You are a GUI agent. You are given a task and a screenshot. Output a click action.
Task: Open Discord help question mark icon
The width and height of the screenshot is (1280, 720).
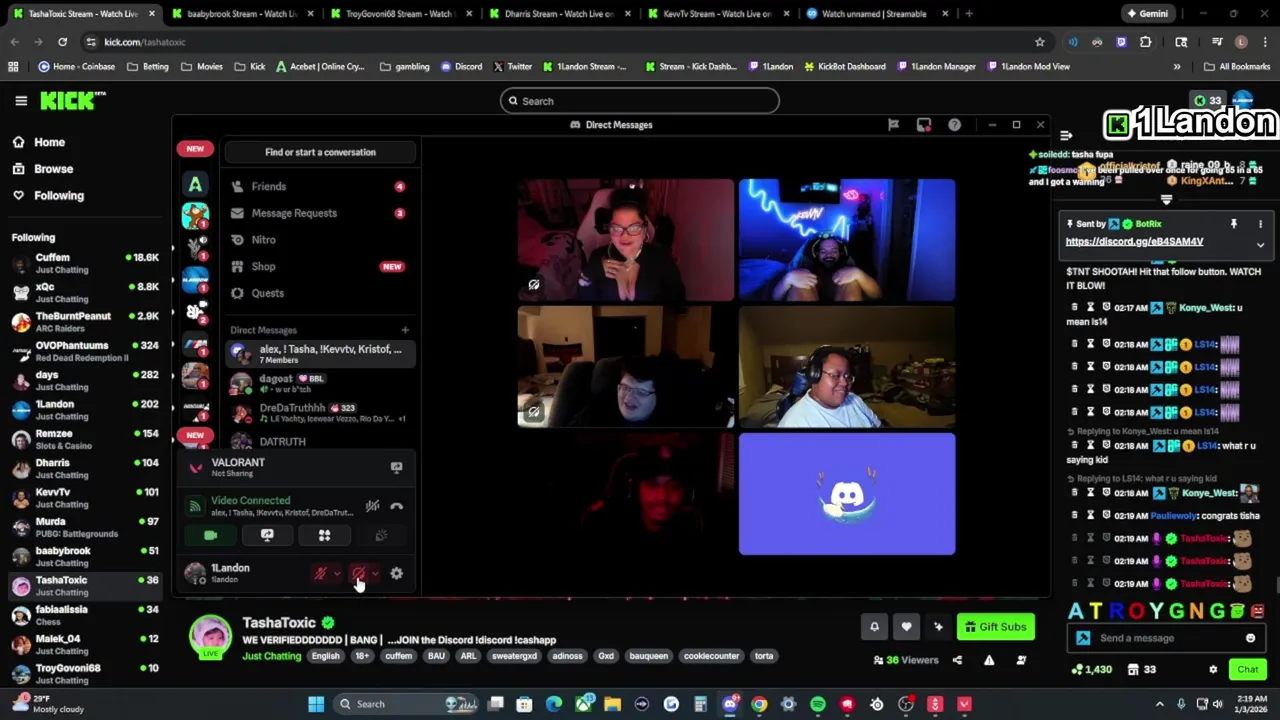[x=954, y=125]
